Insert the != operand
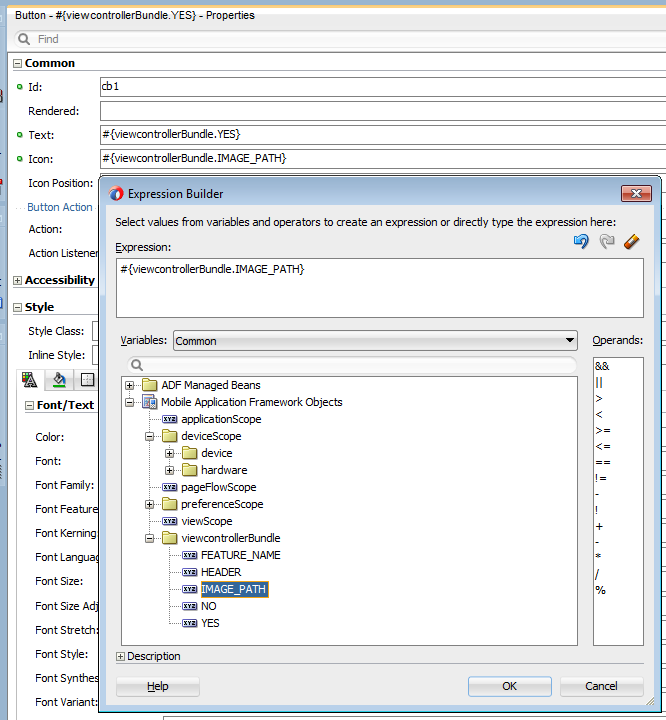Screen dimensions: 666x720 [x=601, y=478]
